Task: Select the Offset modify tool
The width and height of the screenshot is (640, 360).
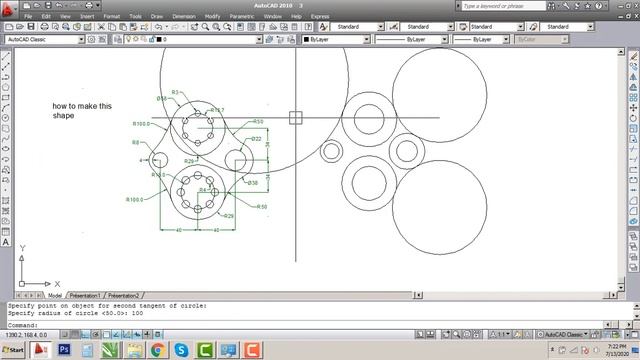Action: (x=633, y=87)
